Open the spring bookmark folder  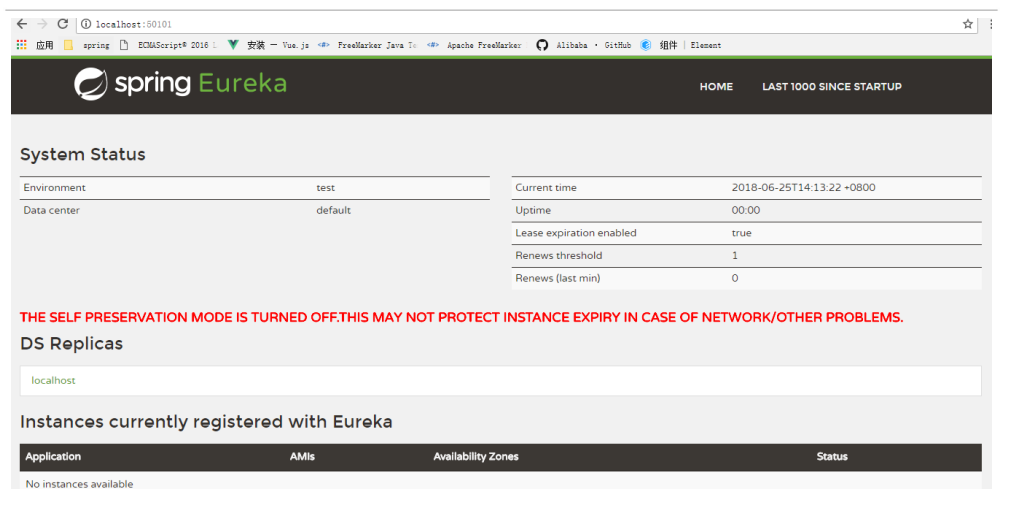pos(87,45)
